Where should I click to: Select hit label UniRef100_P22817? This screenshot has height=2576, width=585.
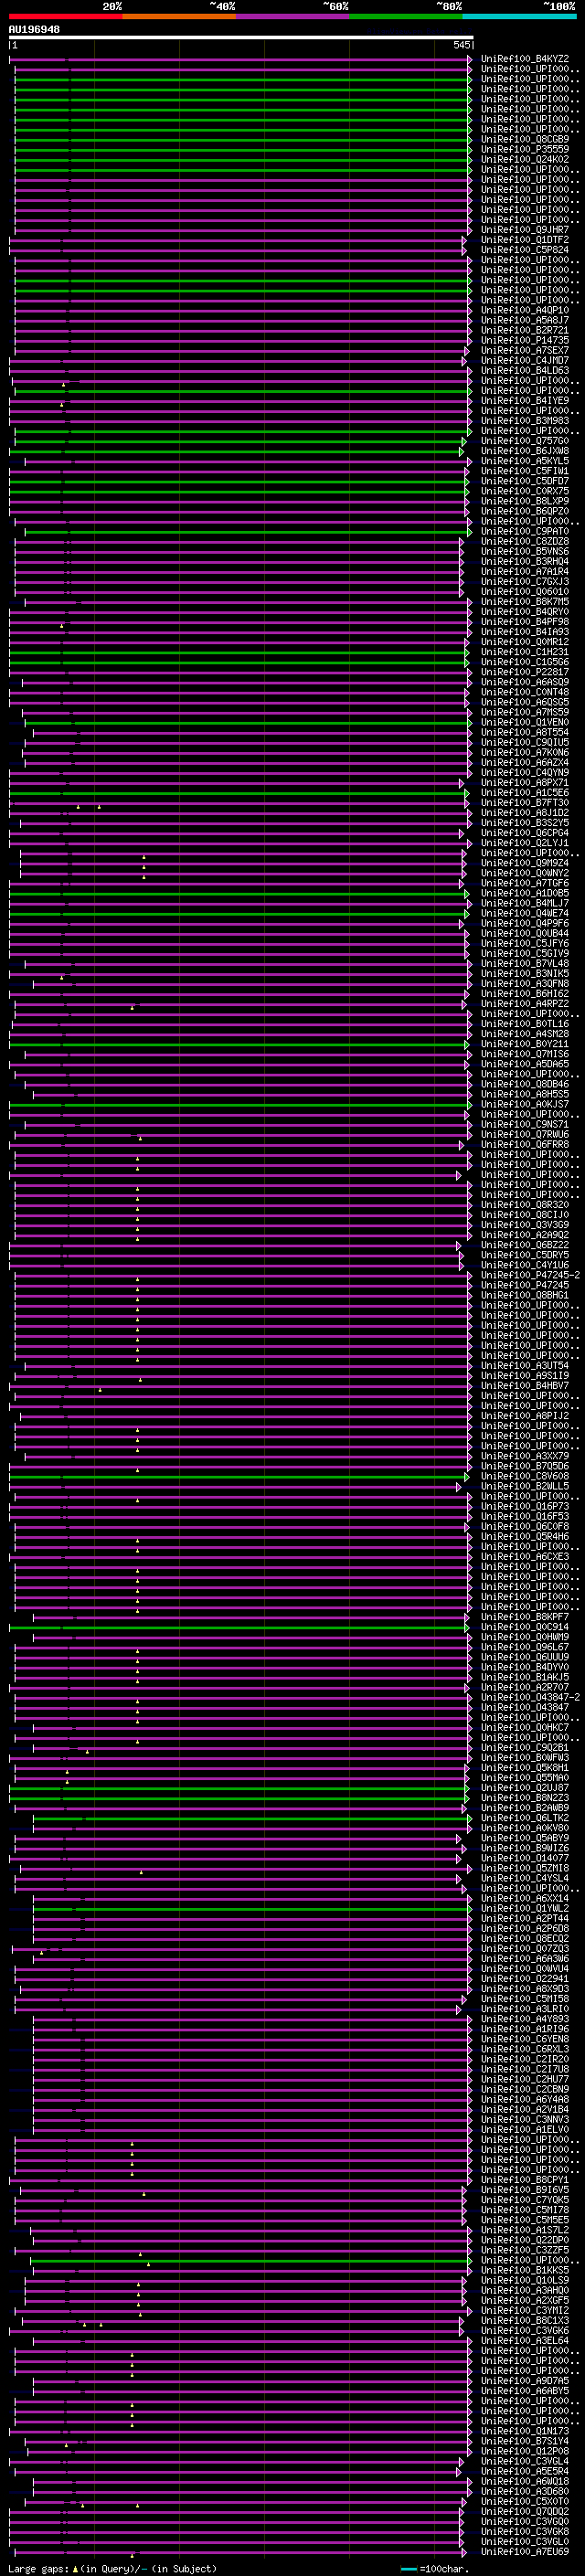(x=525, y=672)
